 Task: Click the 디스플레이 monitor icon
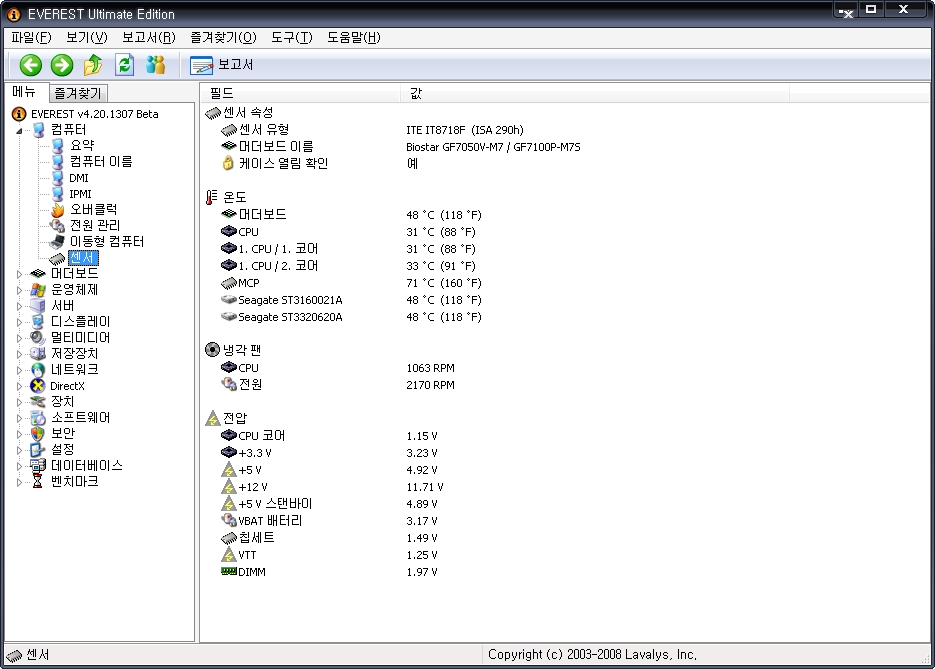(x=38, y=322)
